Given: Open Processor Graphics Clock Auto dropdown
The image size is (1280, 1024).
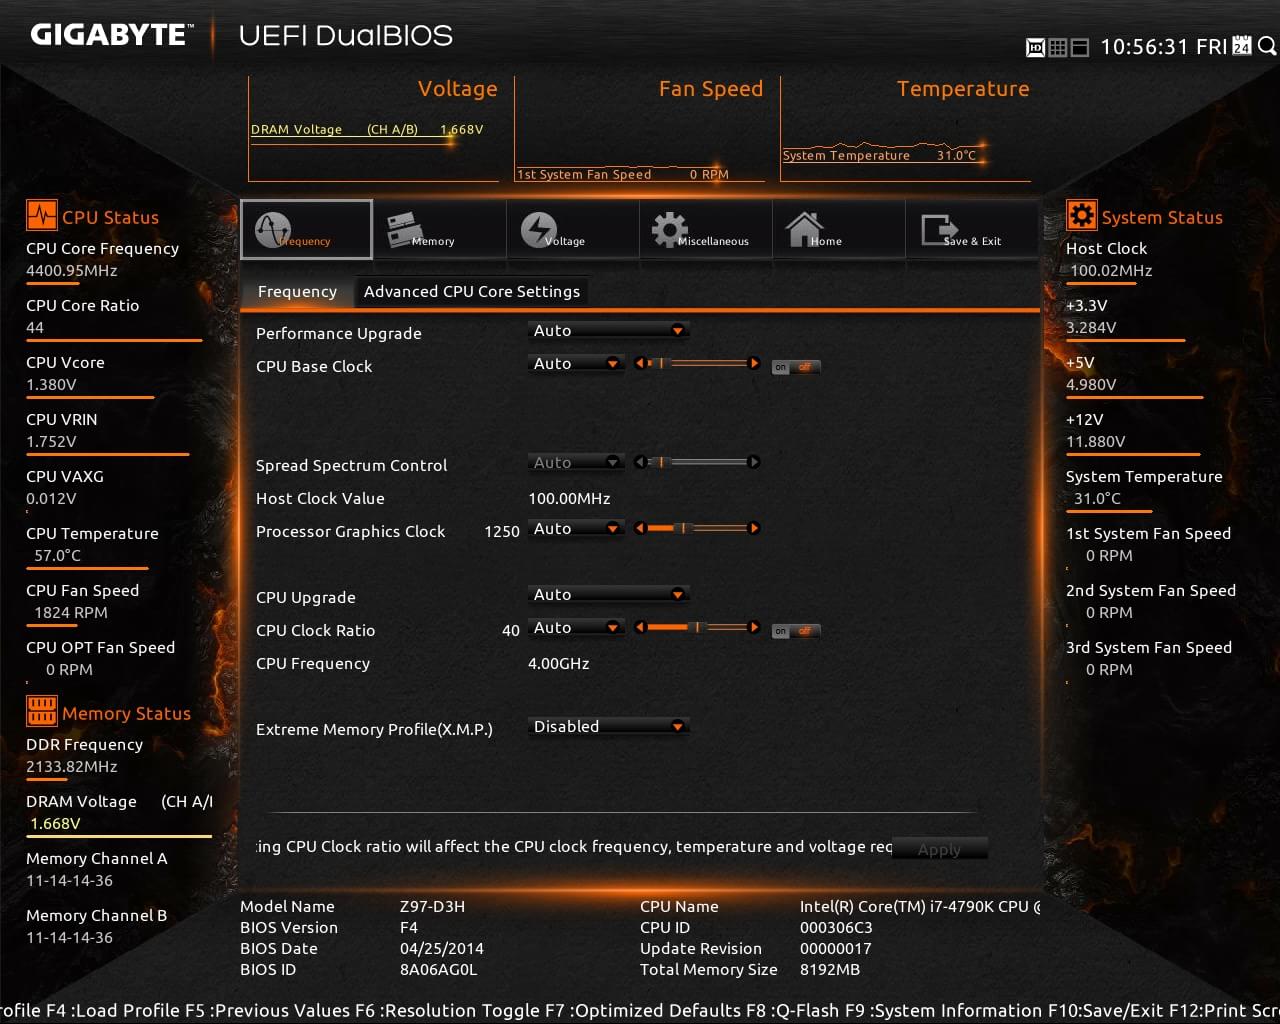Looking at the screenshot, I should click(x=576, y=528).
